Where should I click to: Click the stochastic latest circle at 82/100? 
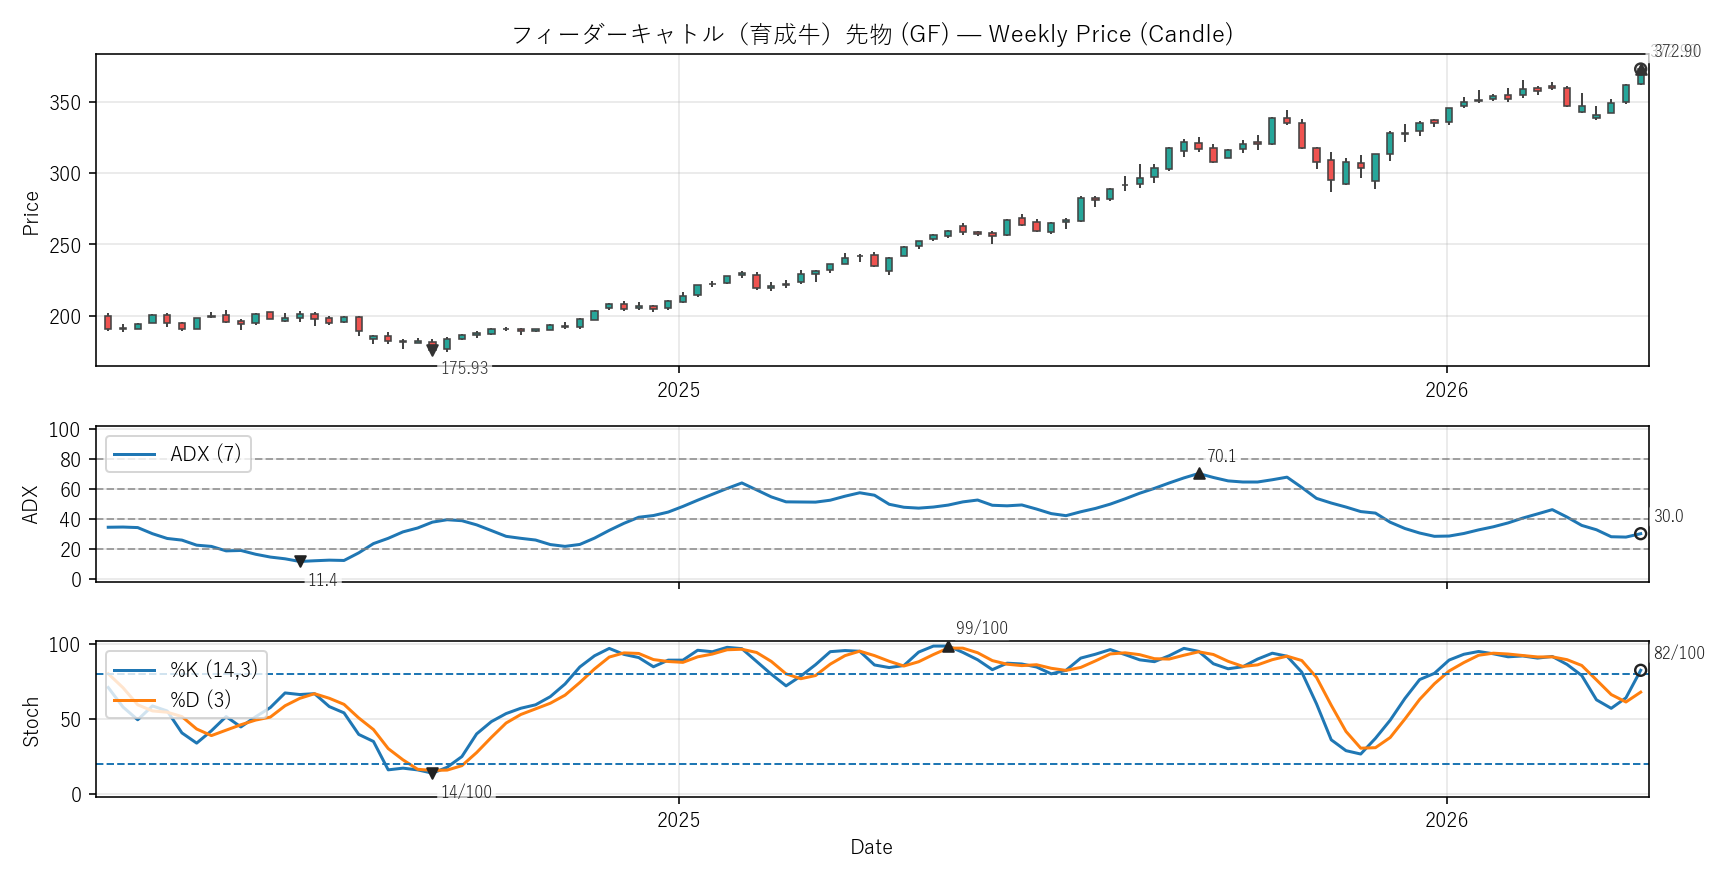tap(1640, 671)
